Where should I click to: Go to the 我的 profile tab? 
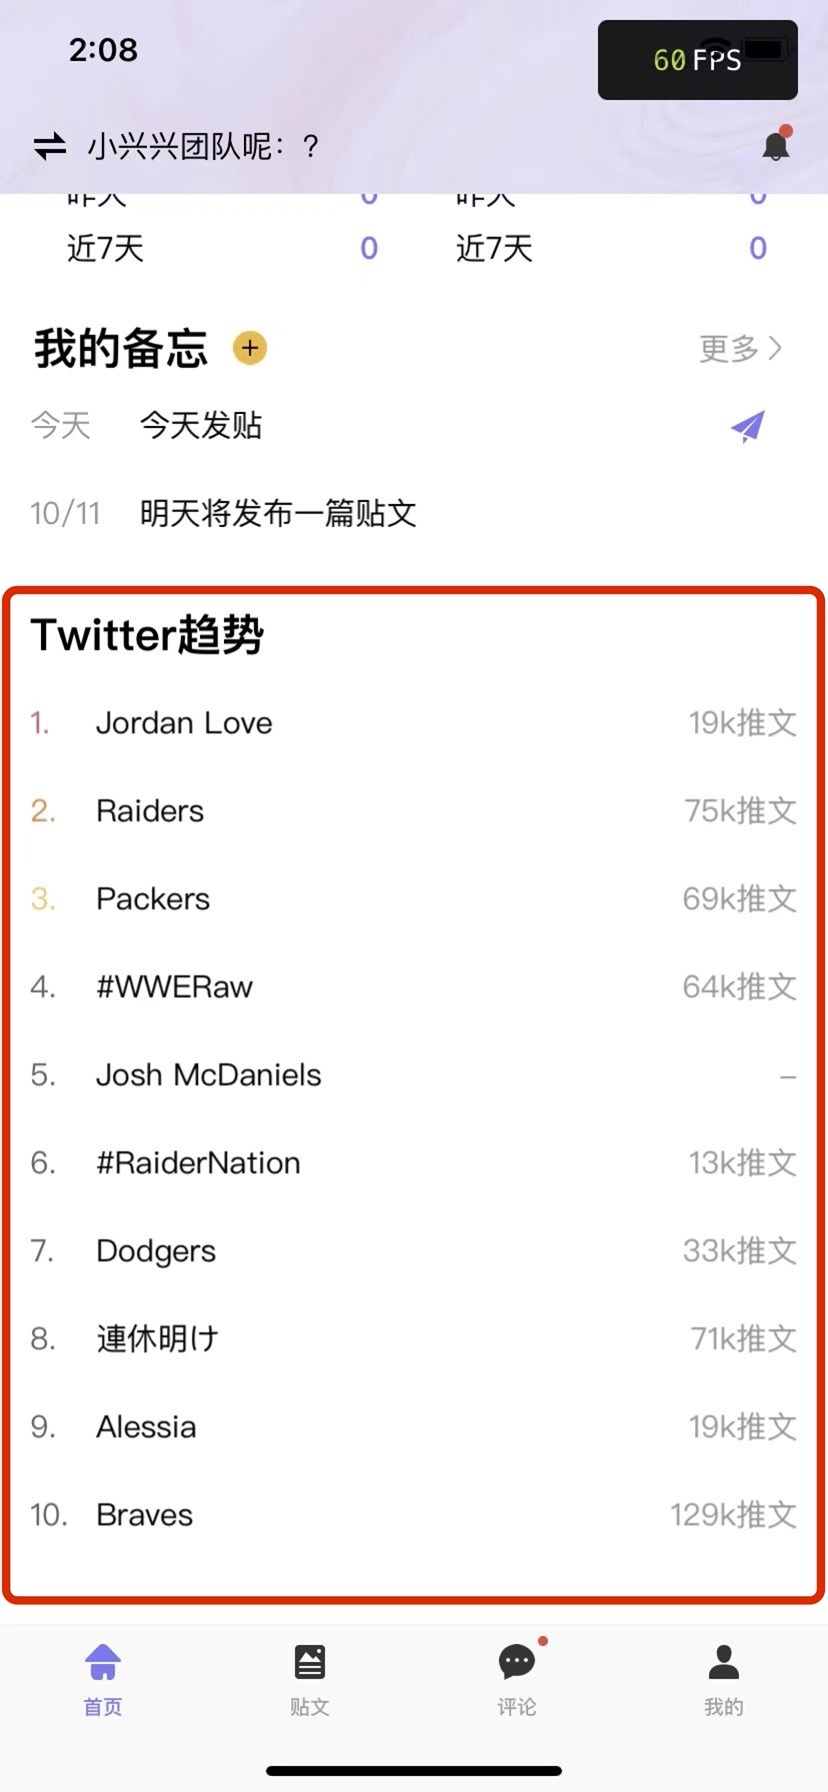click(724, 1680)
